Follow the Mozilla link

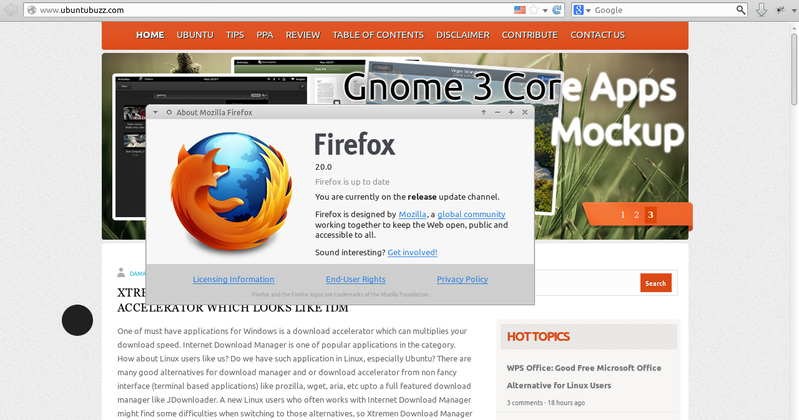tap(412, 214)
